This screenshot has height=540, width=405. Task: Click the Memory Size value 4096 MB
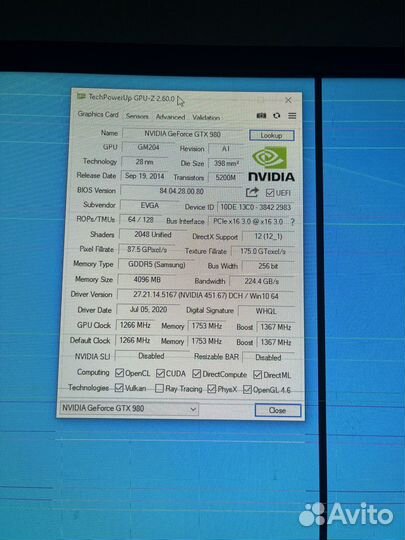tap(147, 280)
